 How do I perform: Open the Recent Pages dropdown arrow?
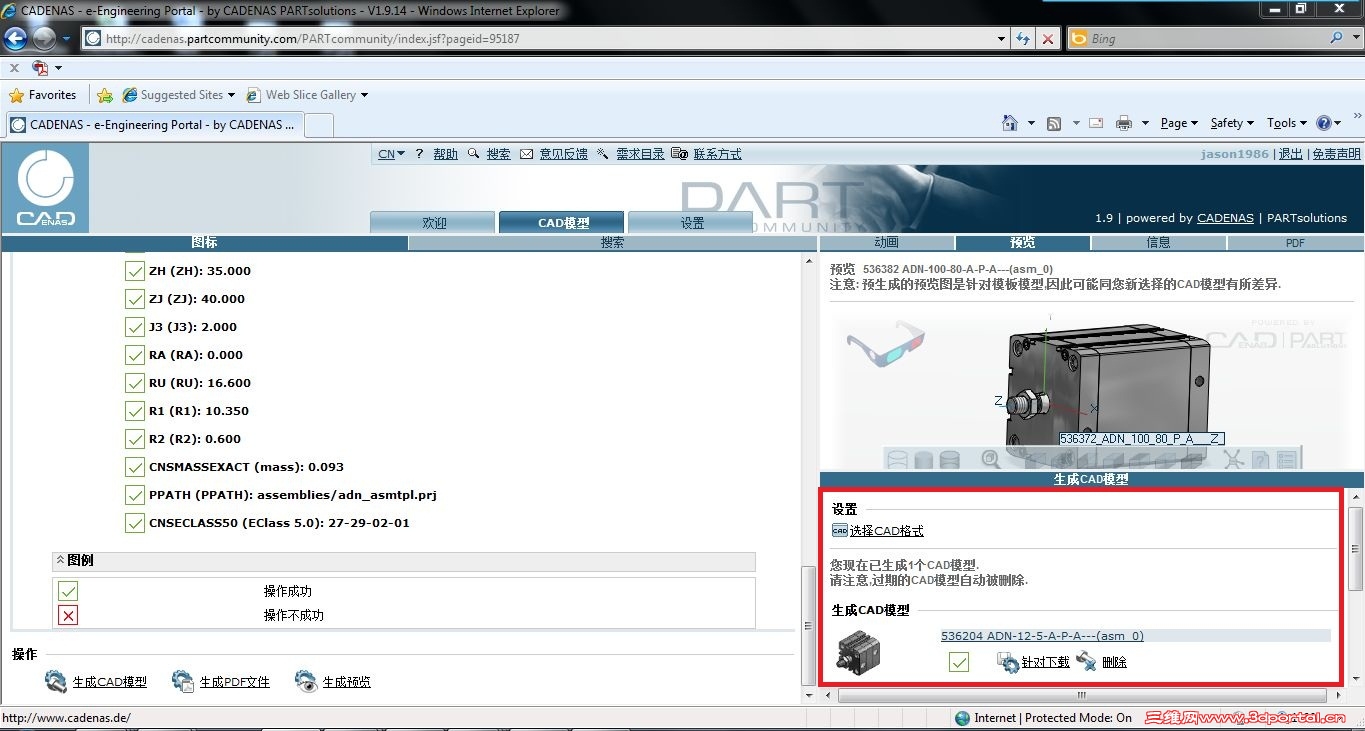click(x=67, y=39)
